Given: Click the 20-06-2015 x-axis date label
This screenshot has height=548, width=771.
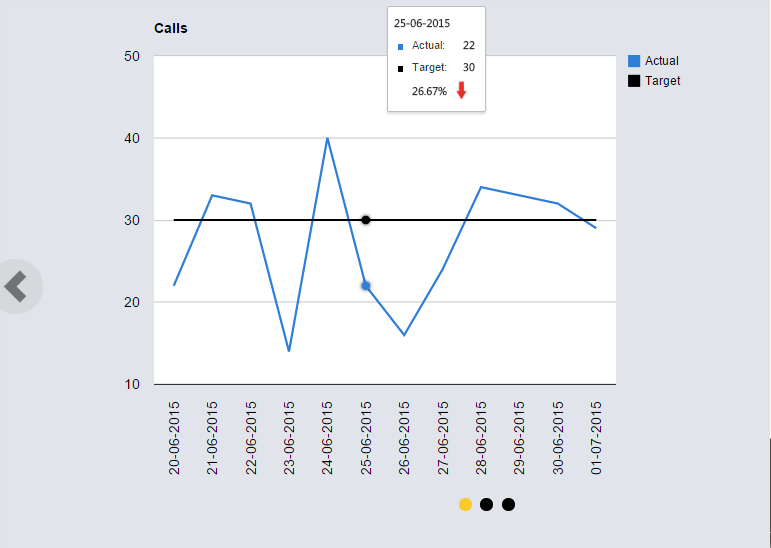Looking at the screenshot, I should pos(174,438).
